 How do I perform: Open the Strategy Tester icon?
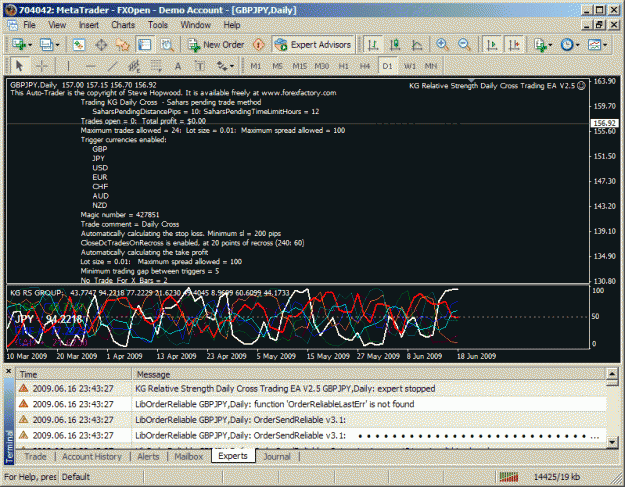click(x=167, y=45)
